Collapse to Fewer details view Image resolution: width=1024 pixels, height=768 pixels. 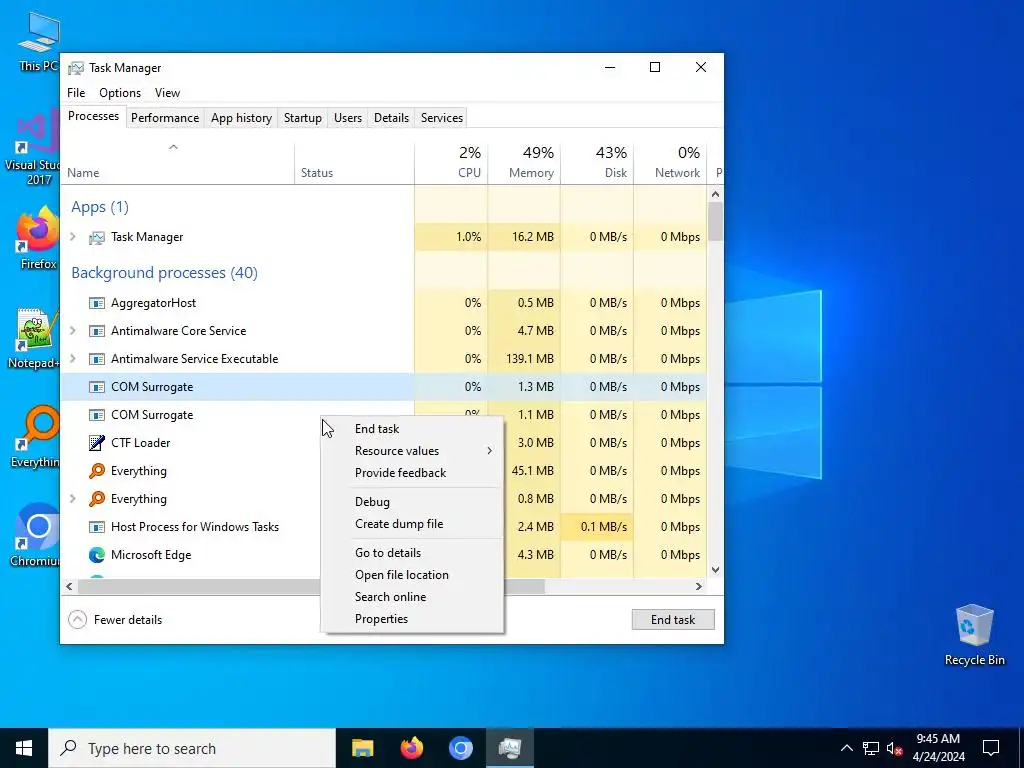click(x=116, y=620)
